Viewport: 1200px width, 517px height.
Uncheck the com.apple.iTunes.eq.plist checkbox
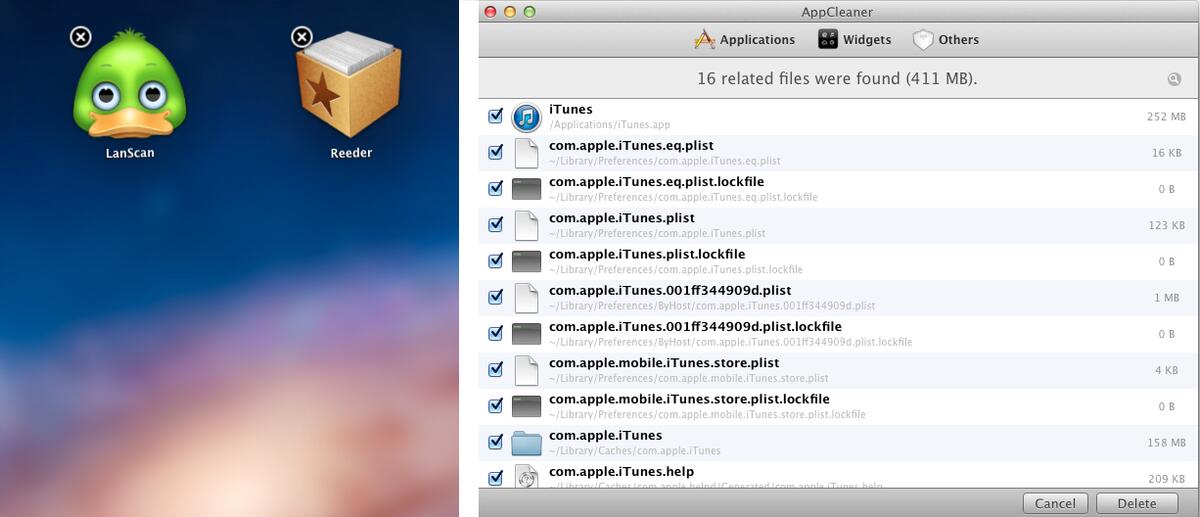(x=495, y=153)
